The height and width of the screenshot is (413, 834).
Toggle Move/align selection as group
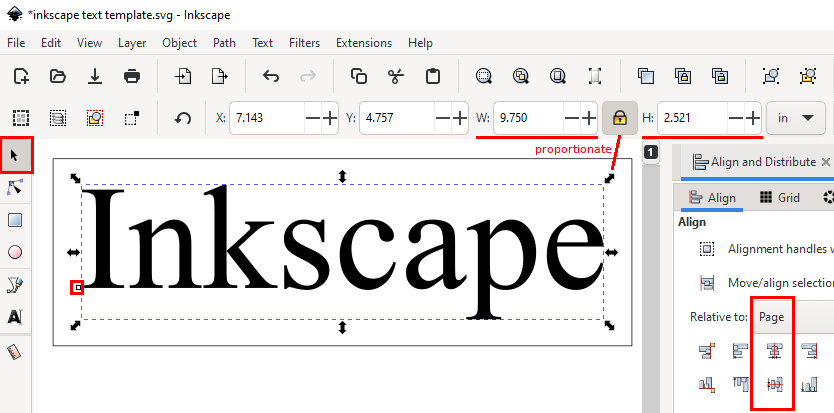point(707,283)
